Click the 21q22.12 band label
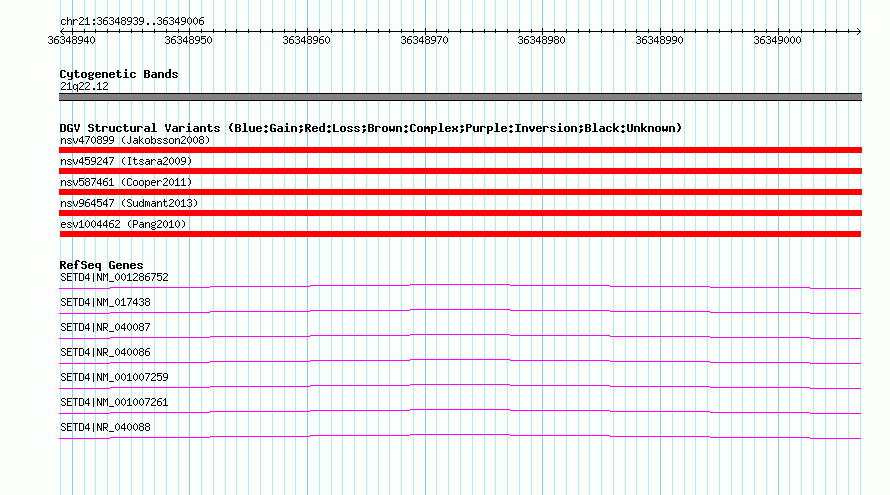Image resolution: width=890 pixels, height=495 pixels. 84,86
